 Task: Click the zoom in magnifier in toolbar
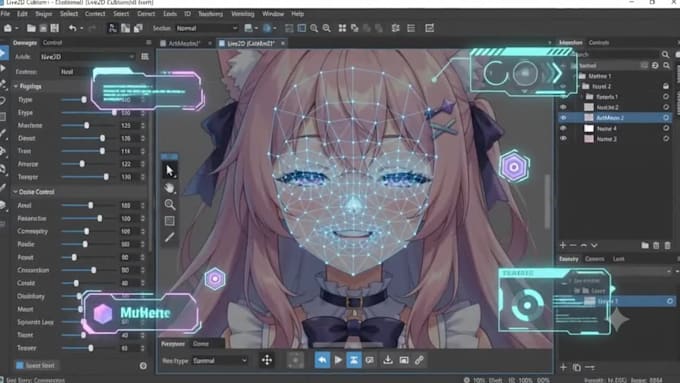pos(314,28)
